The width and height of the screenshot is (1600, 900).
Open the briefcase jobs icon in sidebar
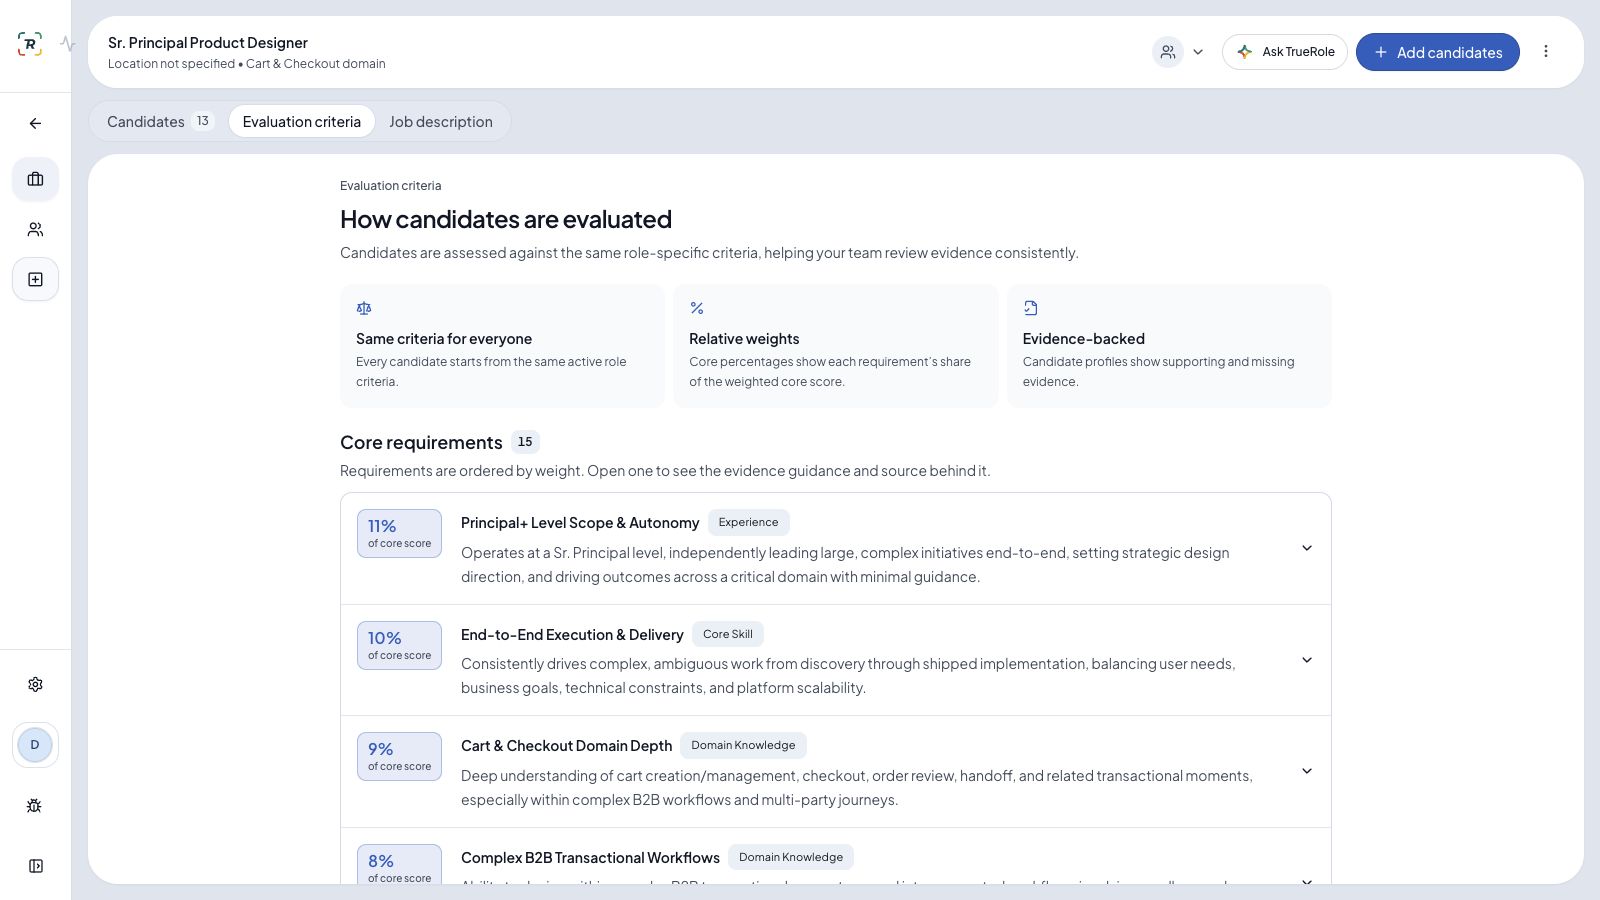coord(35,179)
